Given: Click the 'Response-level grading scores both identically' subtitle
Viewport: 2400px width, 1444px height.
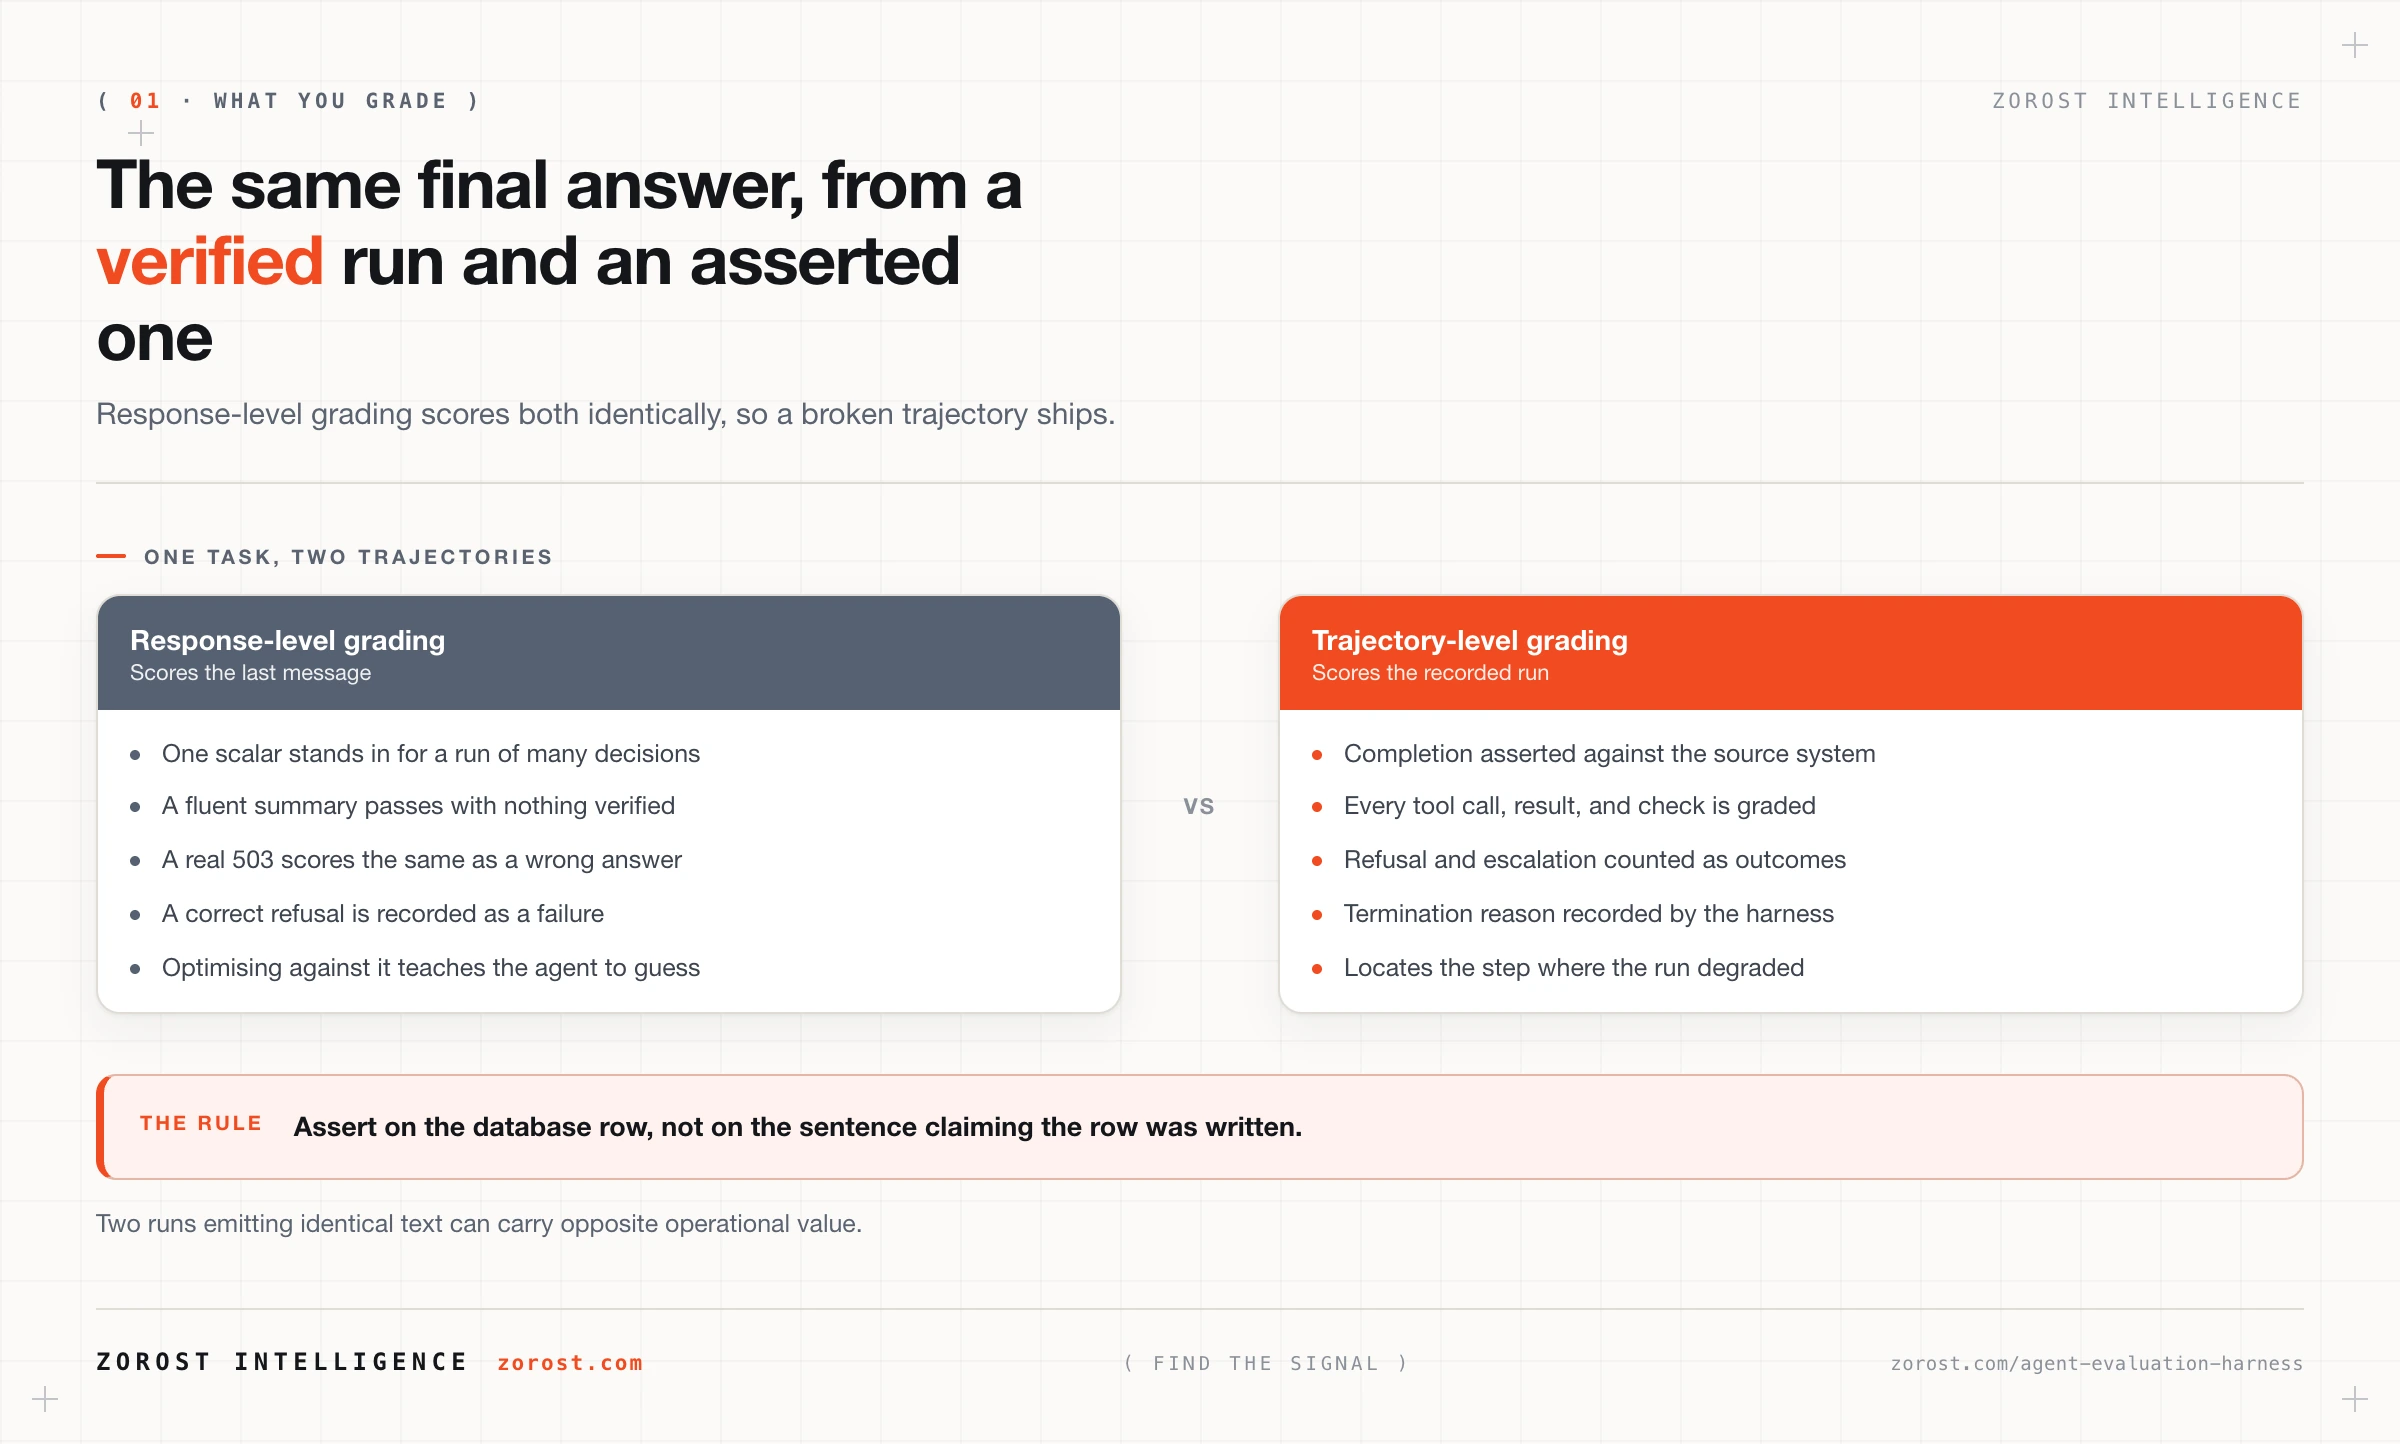Looking at the screenshot, I should 606,414.
